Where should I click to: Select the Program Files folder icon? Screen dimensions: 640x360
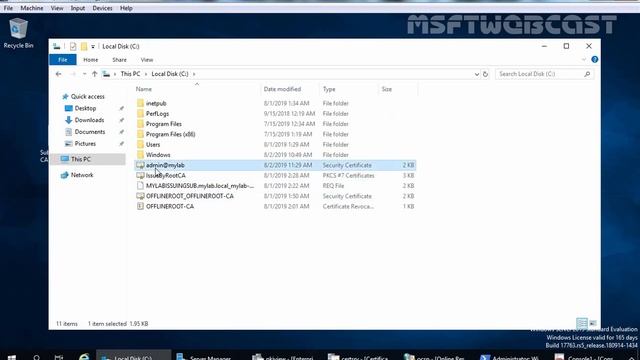click(140, 124)
